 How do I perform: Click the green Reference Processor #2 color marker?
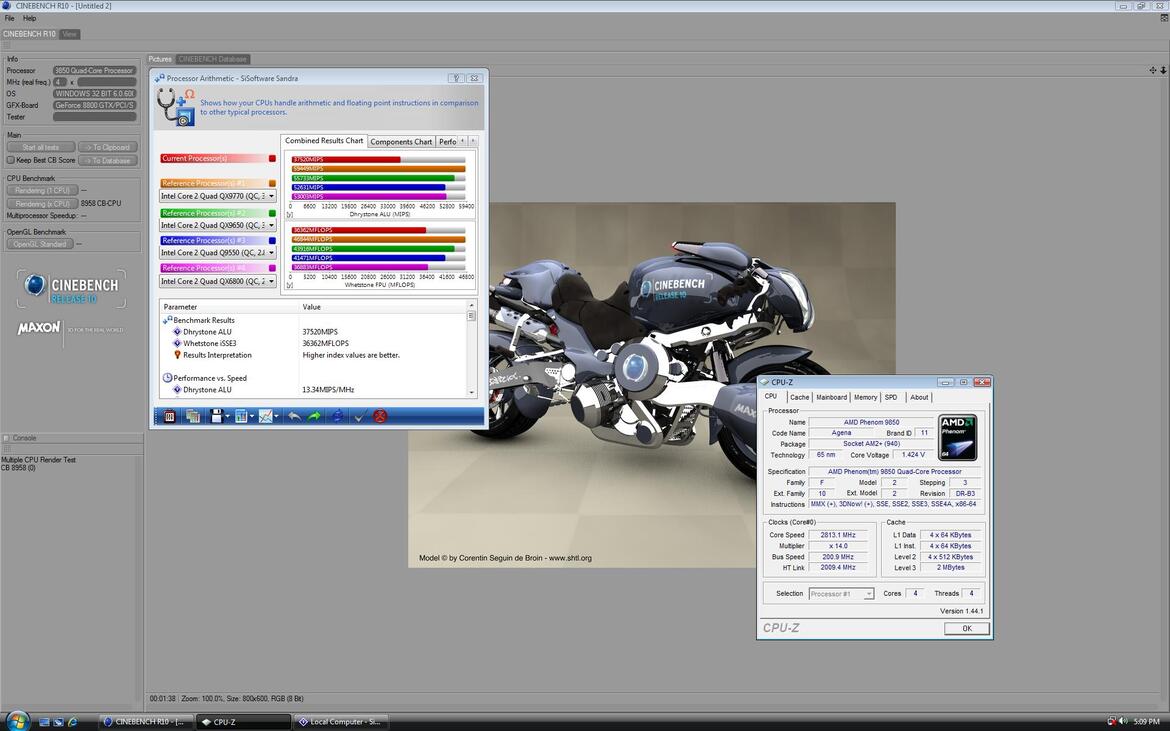[x=272, y=213]
